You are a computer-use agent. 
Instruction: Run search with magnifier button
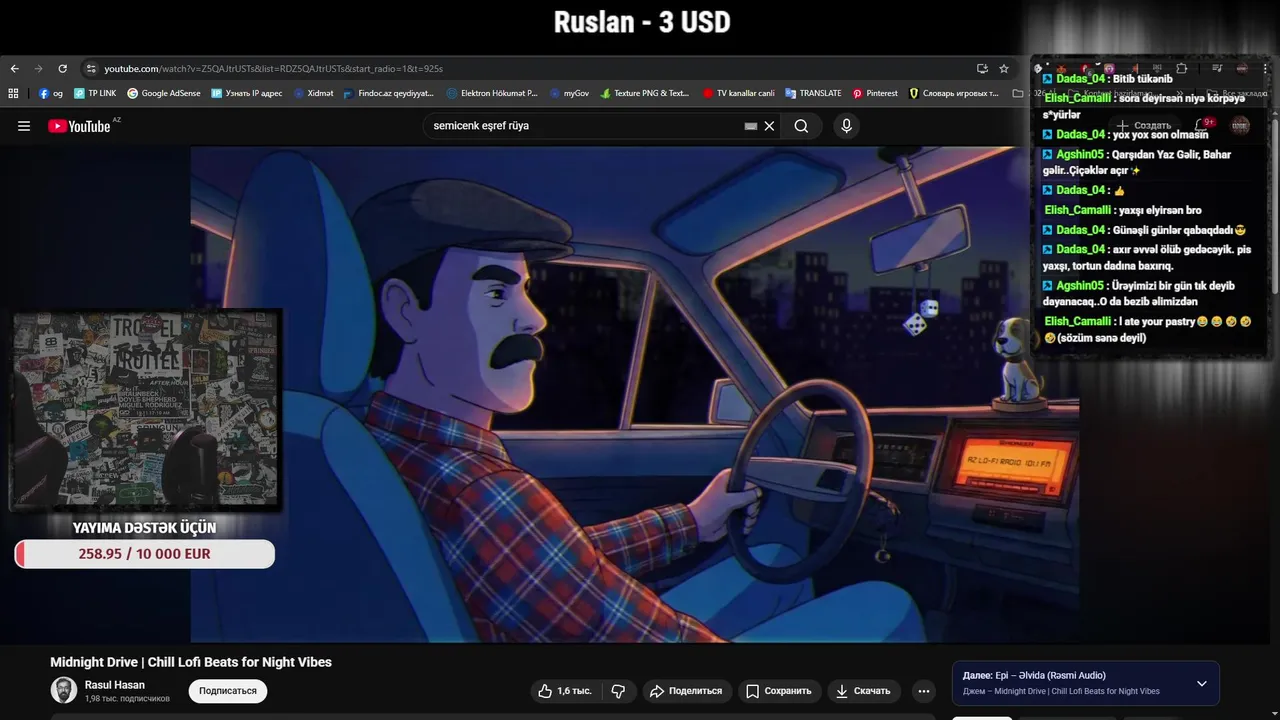[x=801, y=126]
